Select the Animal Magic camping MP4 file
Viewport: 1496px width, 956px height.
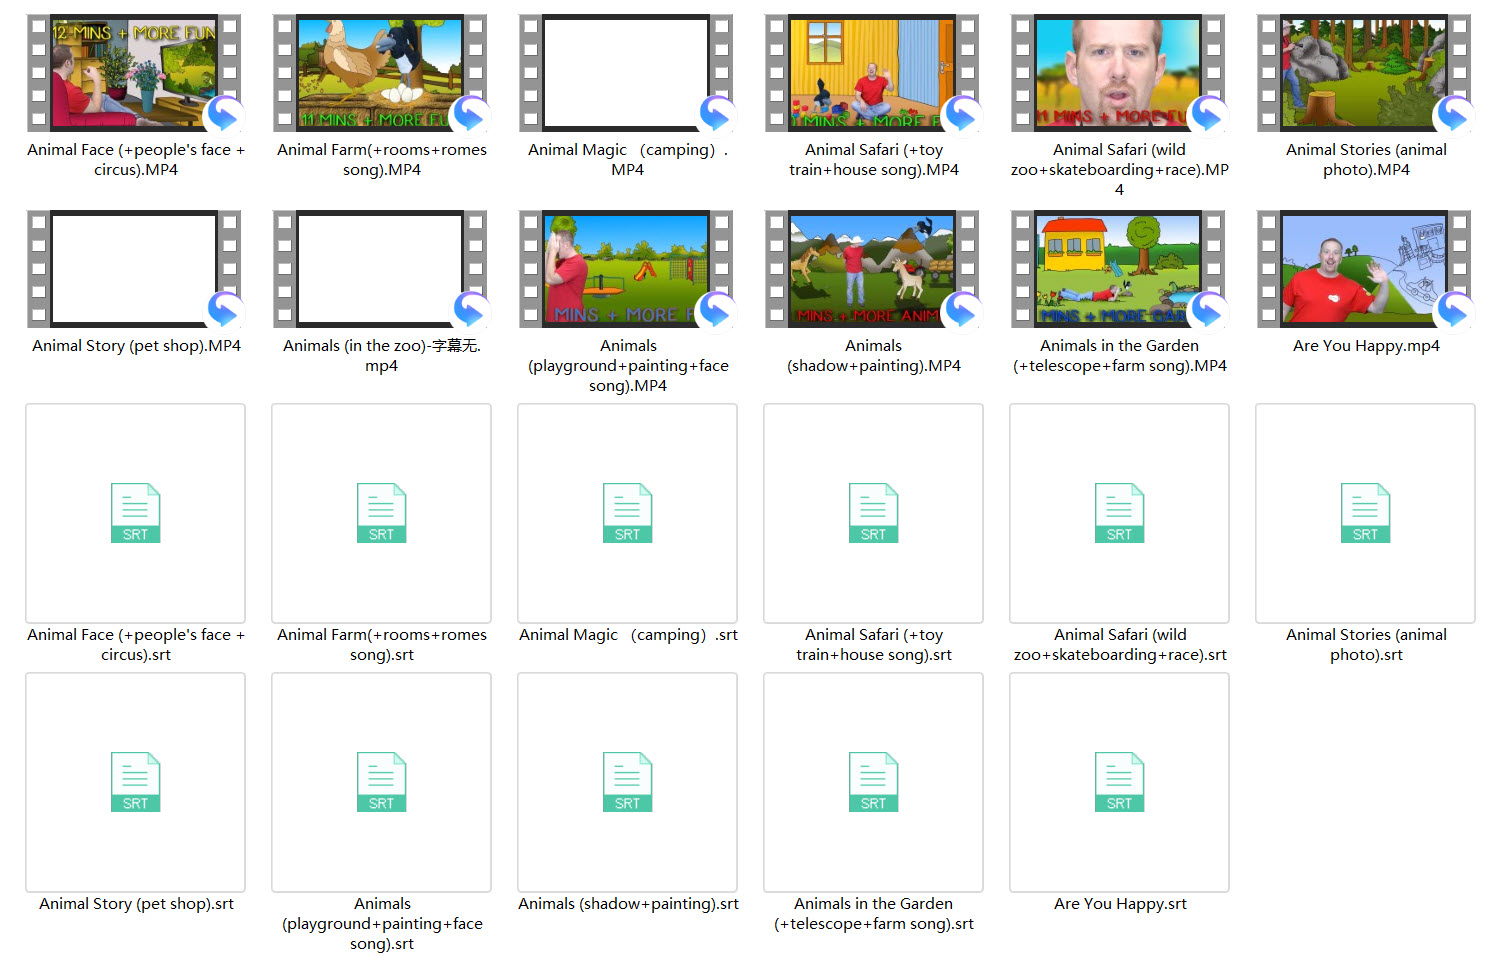pos(627,72)
